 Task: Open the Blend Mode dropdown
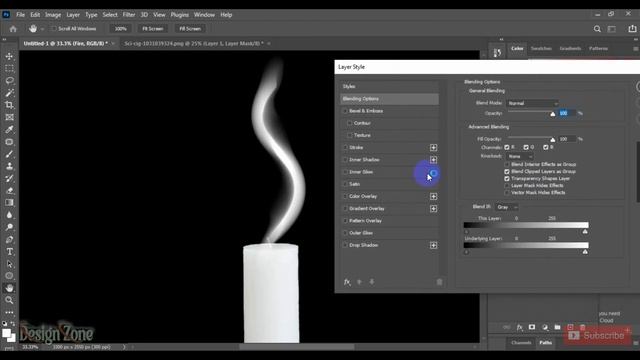click(x=532, y=103)
